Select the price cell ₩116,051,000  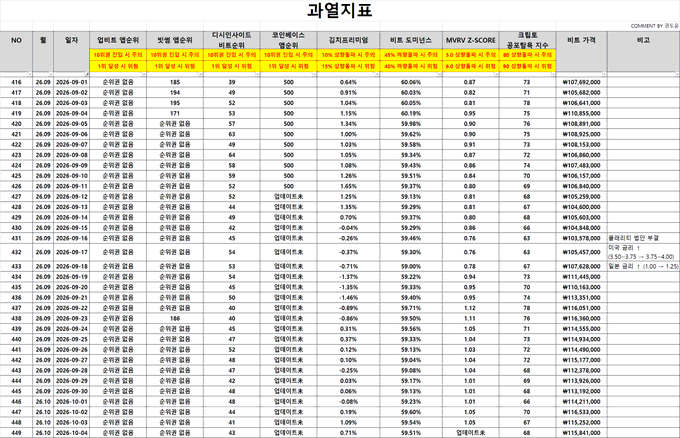click(x=582, y=308)
